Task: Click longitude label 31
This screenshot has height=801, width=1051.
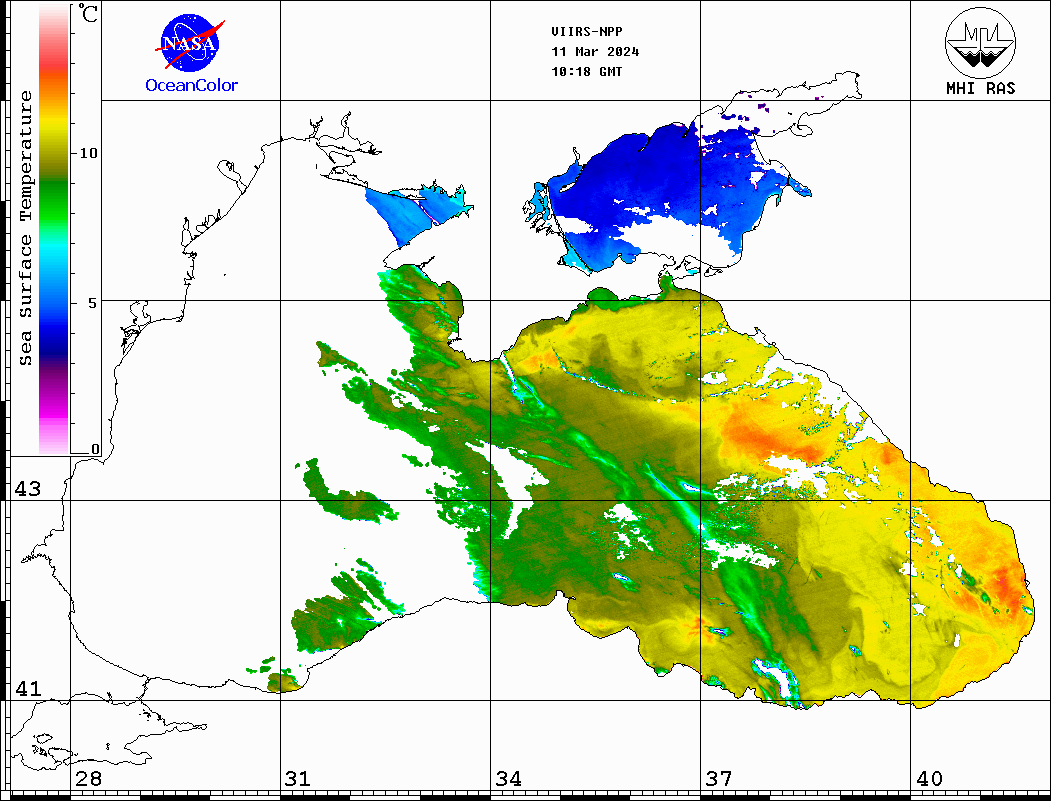Action: (x=298, y=778)
